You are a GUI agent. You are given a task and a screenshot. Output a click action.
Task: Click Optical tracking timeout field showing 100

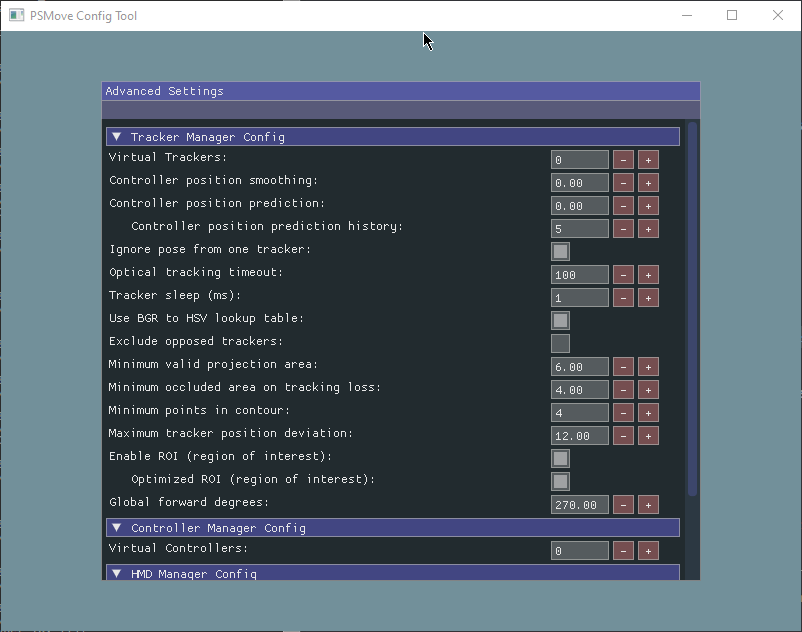pyautogui.click(x=580, y=275)
